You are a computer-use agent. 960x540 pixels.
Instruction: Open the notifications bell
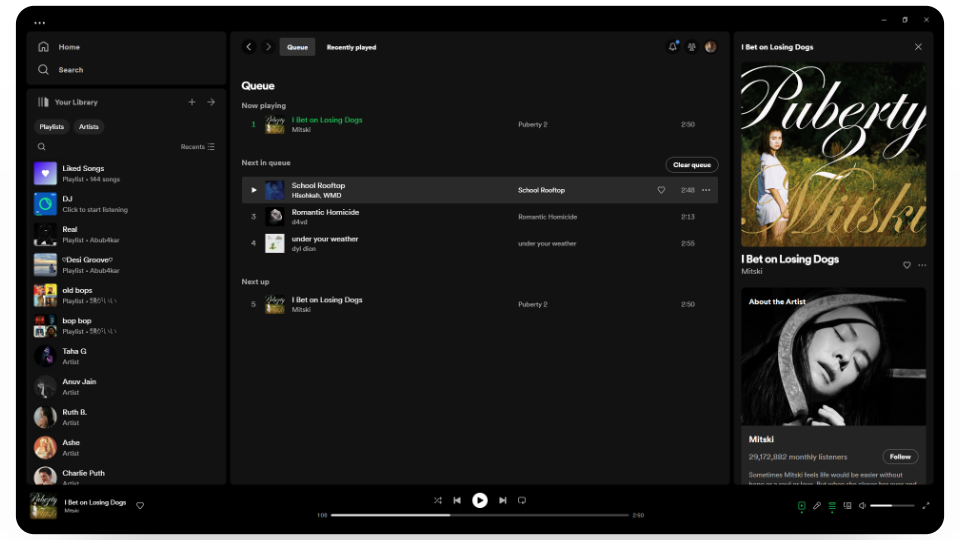673,47
